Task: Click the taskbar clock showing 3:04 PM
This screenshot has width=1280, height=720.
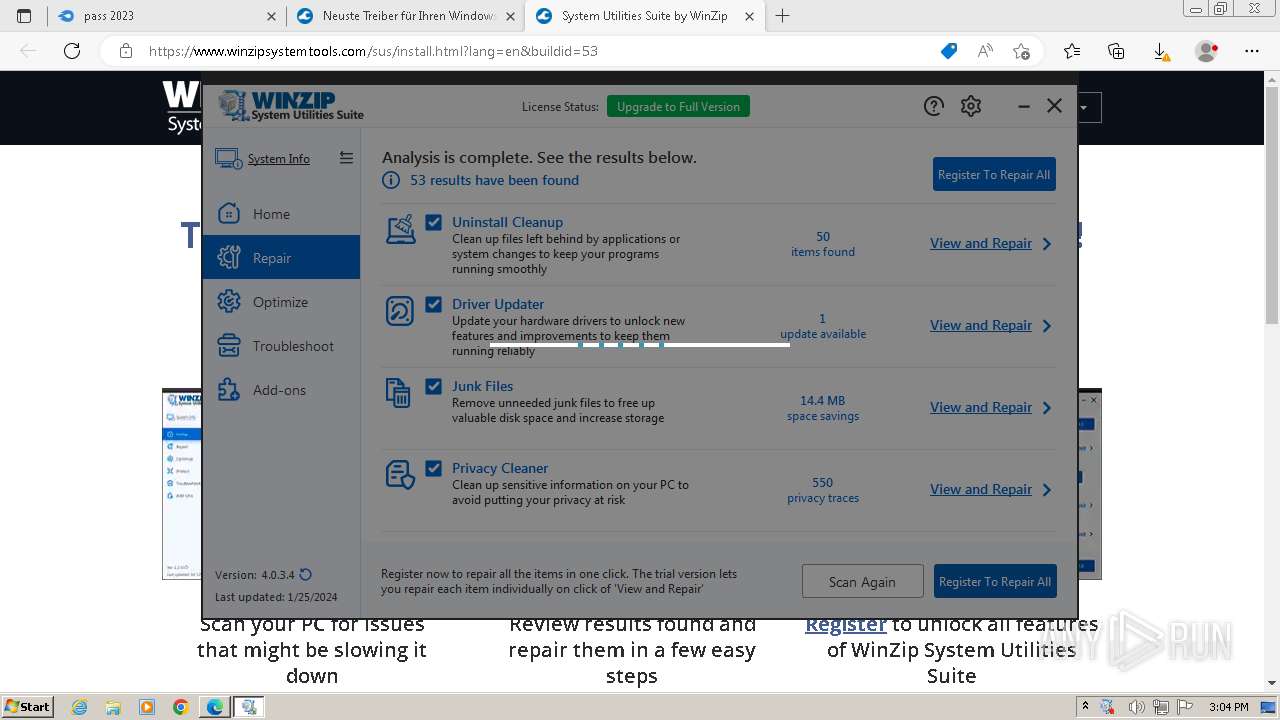Action: [x=1228, y=707]
